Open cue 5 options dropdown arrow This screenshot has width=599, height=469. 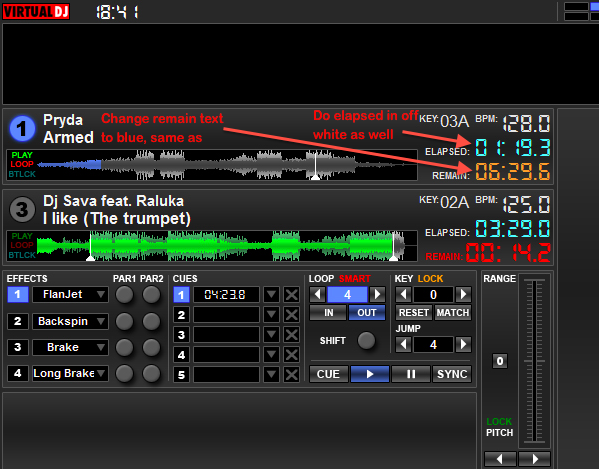[x=272, y=375]
